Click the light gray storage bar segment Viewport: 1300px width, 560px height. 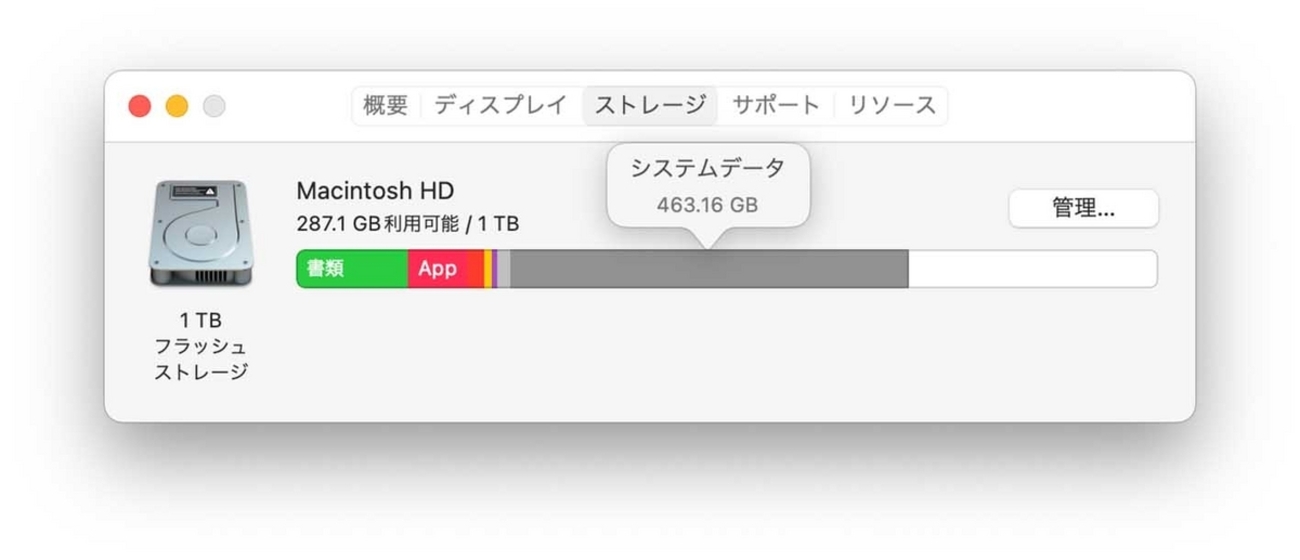pyautogui.click(x=504, y=269)
